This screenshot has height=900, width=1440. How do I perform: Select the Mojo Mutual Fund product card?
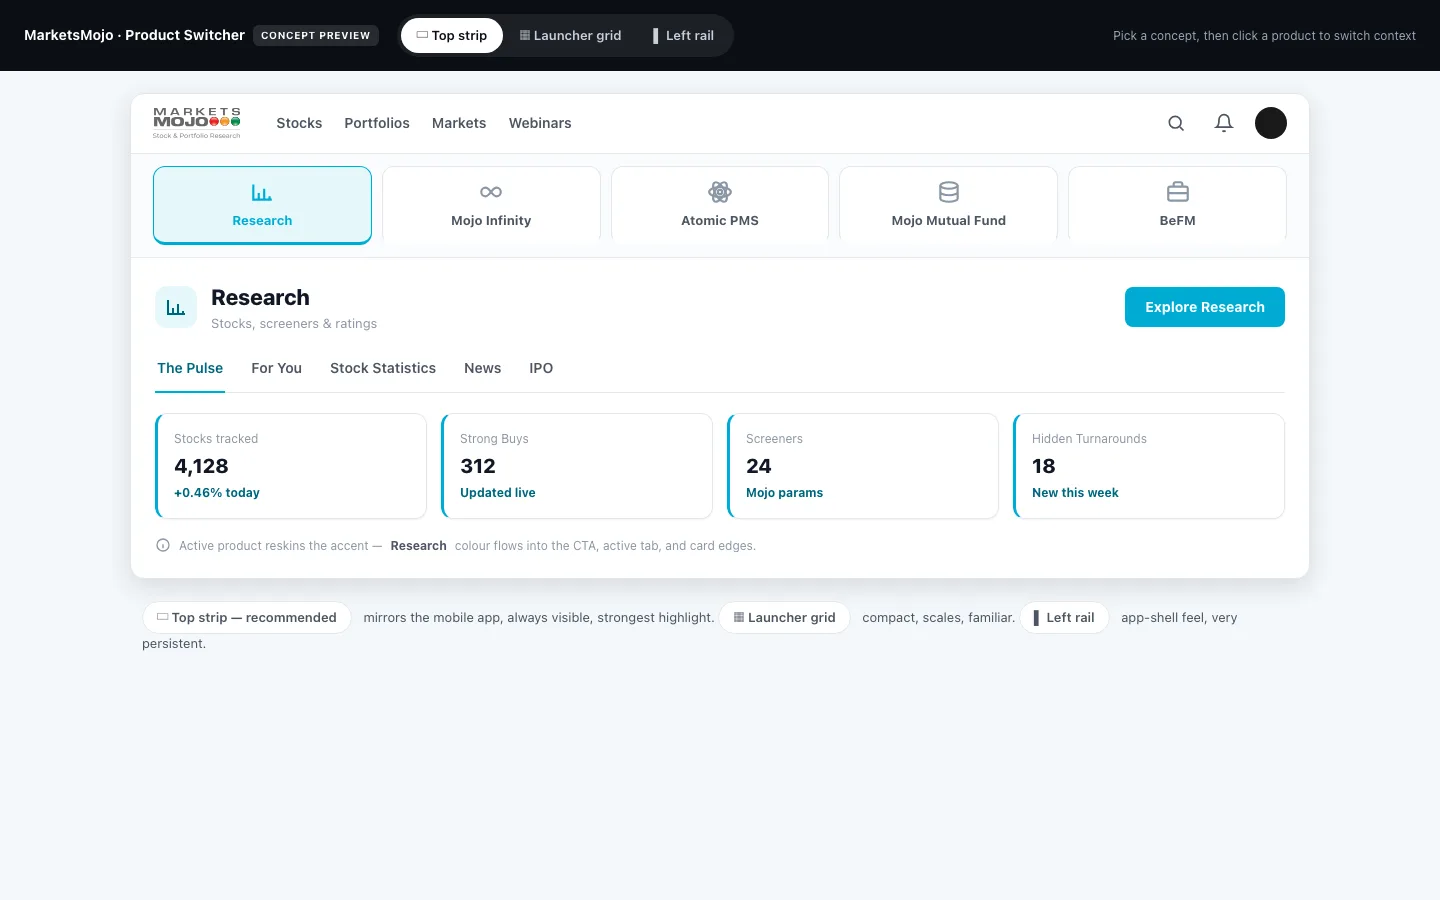click(x=948, y=205)
